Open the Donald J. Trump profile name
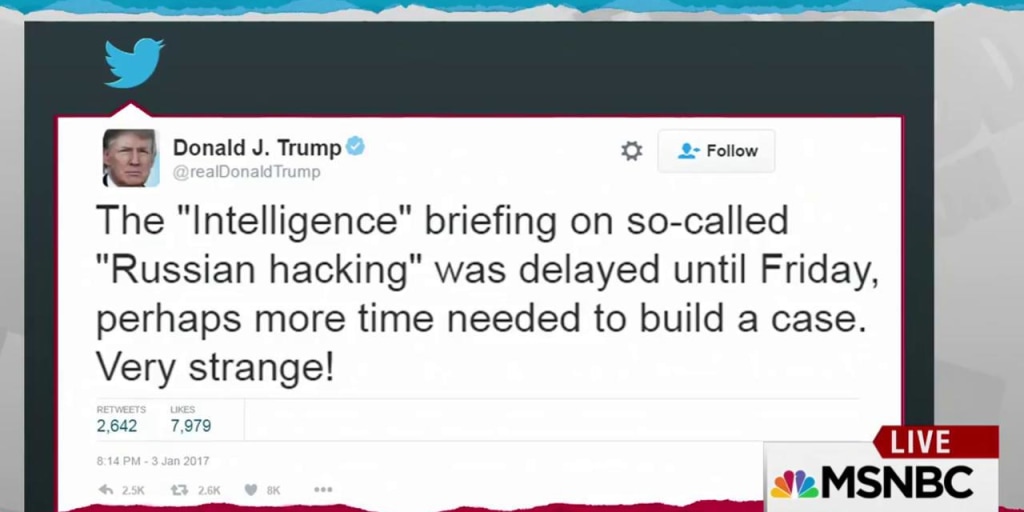Screen dimensions: 1024x512 click(x=257, y=147)
